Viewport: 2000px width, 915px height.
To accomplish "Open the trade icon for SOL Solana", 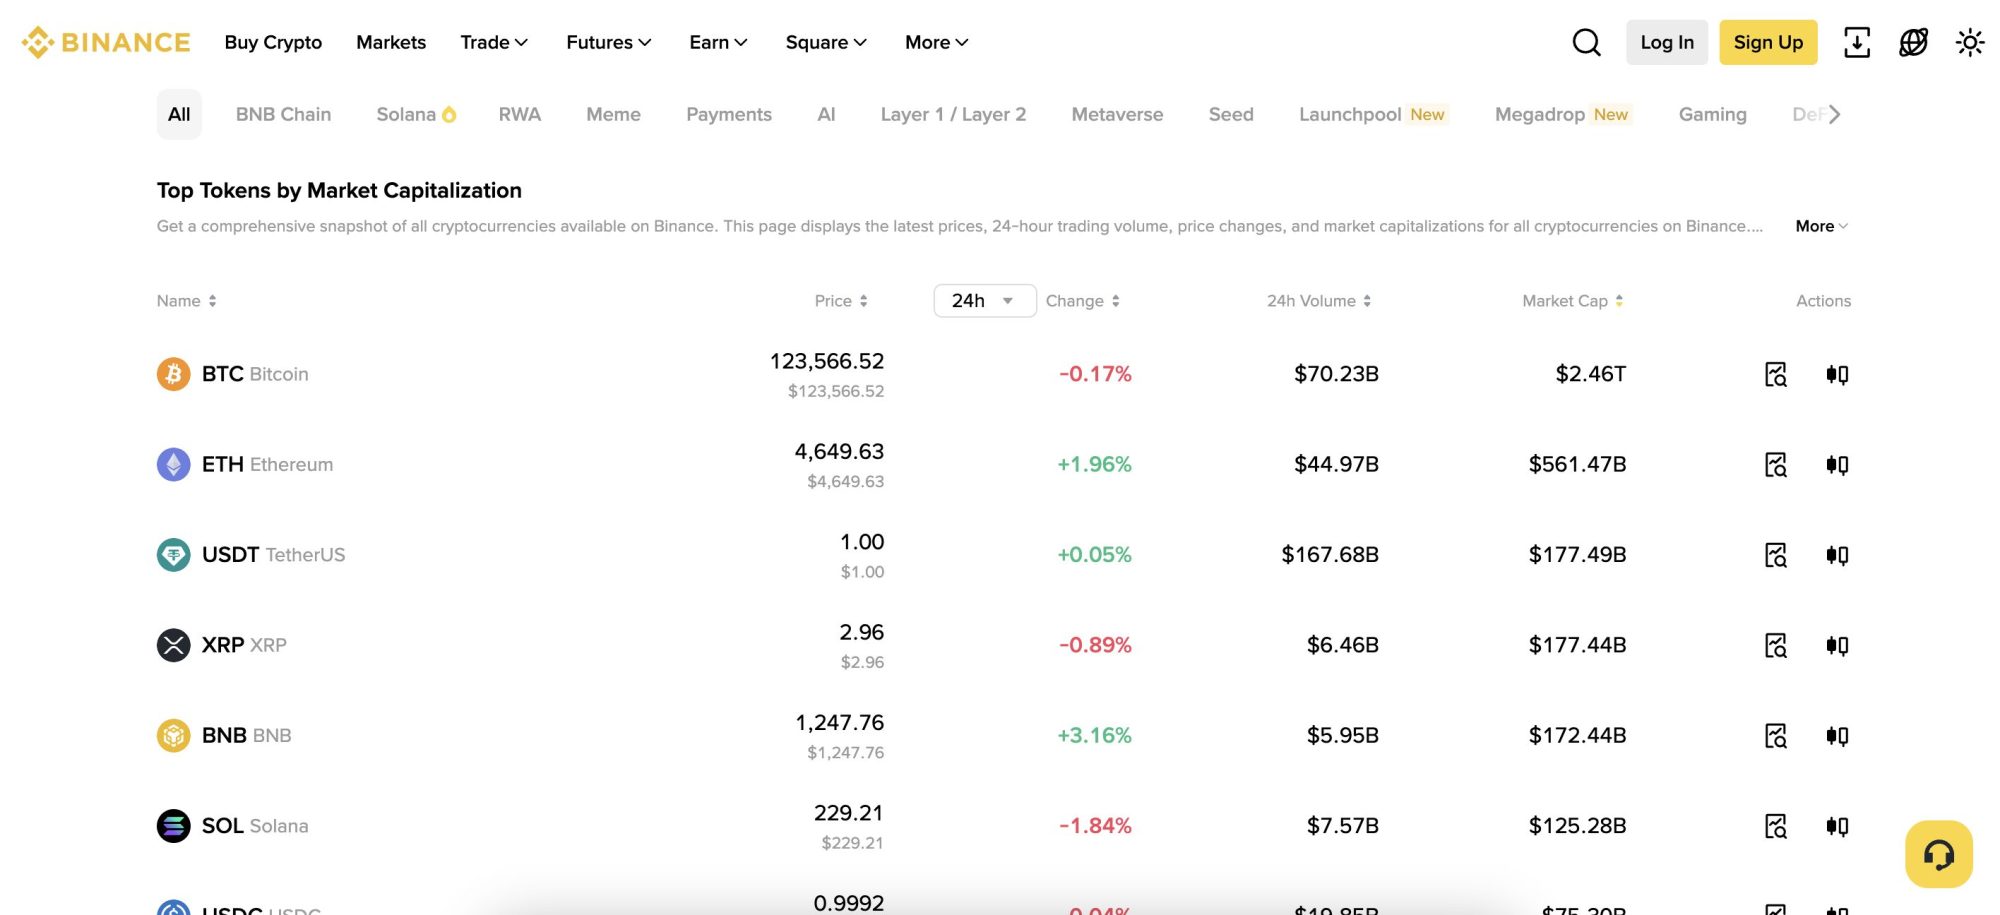I will [x=1837, y=826].
